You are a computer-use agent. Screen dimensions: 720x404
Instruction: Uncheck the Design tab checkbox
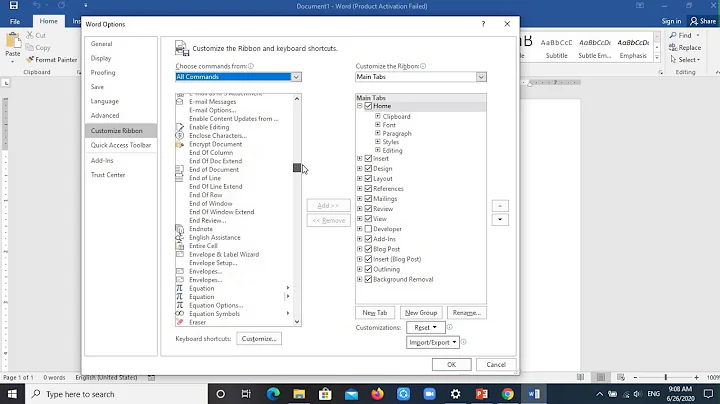pyautogui.click(x=368, y=168)
